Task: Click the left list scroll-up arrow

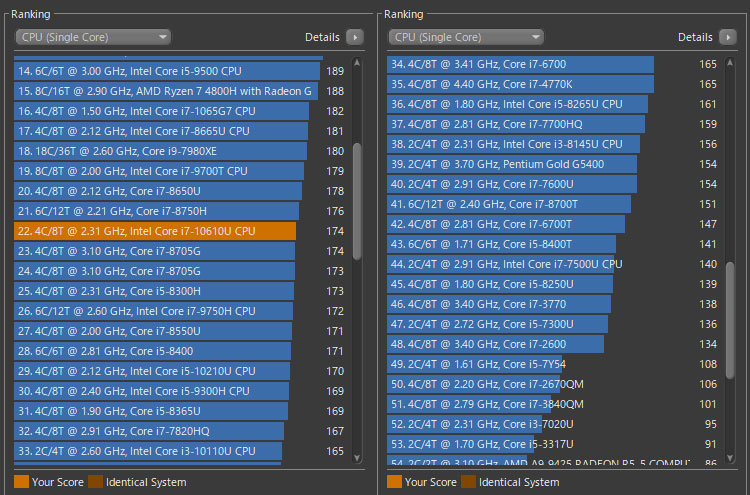Action: [x=357, y=63]
